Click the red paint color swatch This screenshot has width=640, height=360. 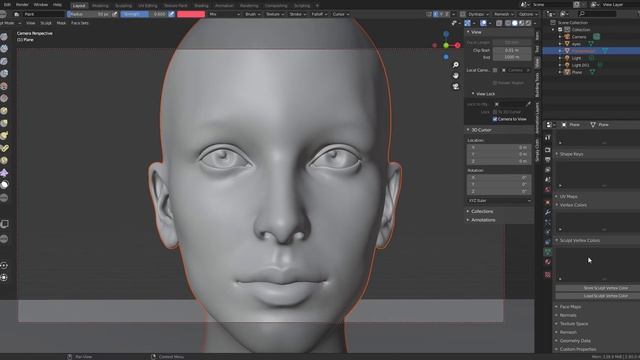point(191,14)
